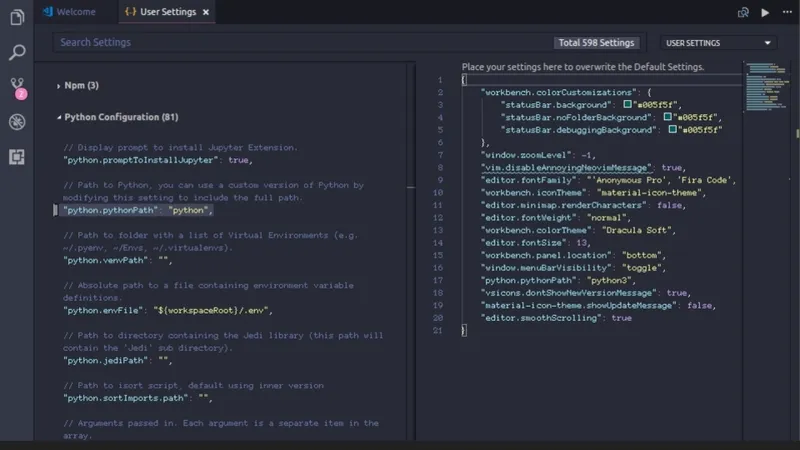
Task: Click the edit marker beside python.pythonPath default
Action: pyautogui.click(x=55, y=210)
